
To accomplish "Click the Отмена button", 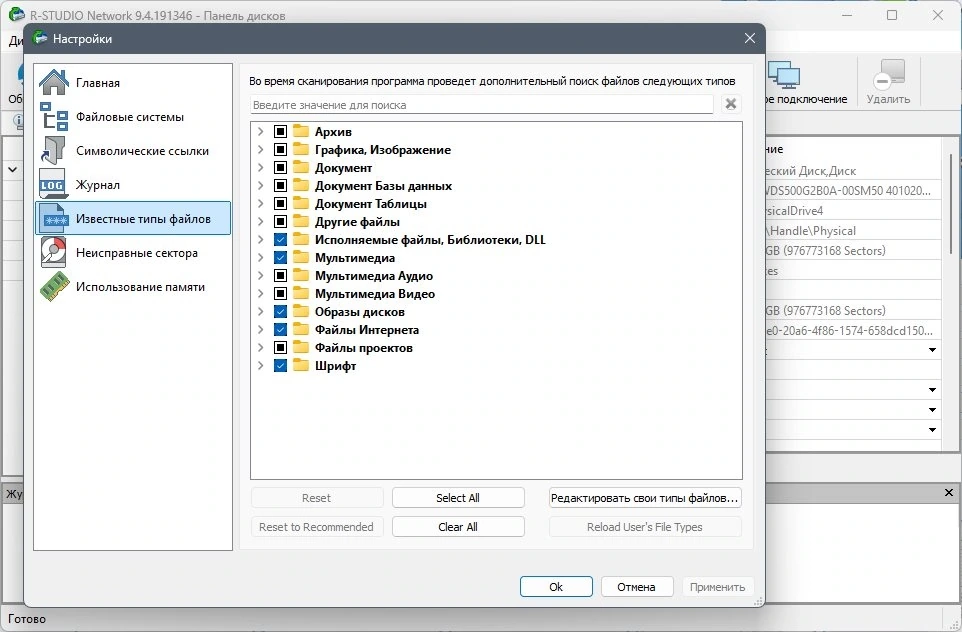I will point(637,587).
